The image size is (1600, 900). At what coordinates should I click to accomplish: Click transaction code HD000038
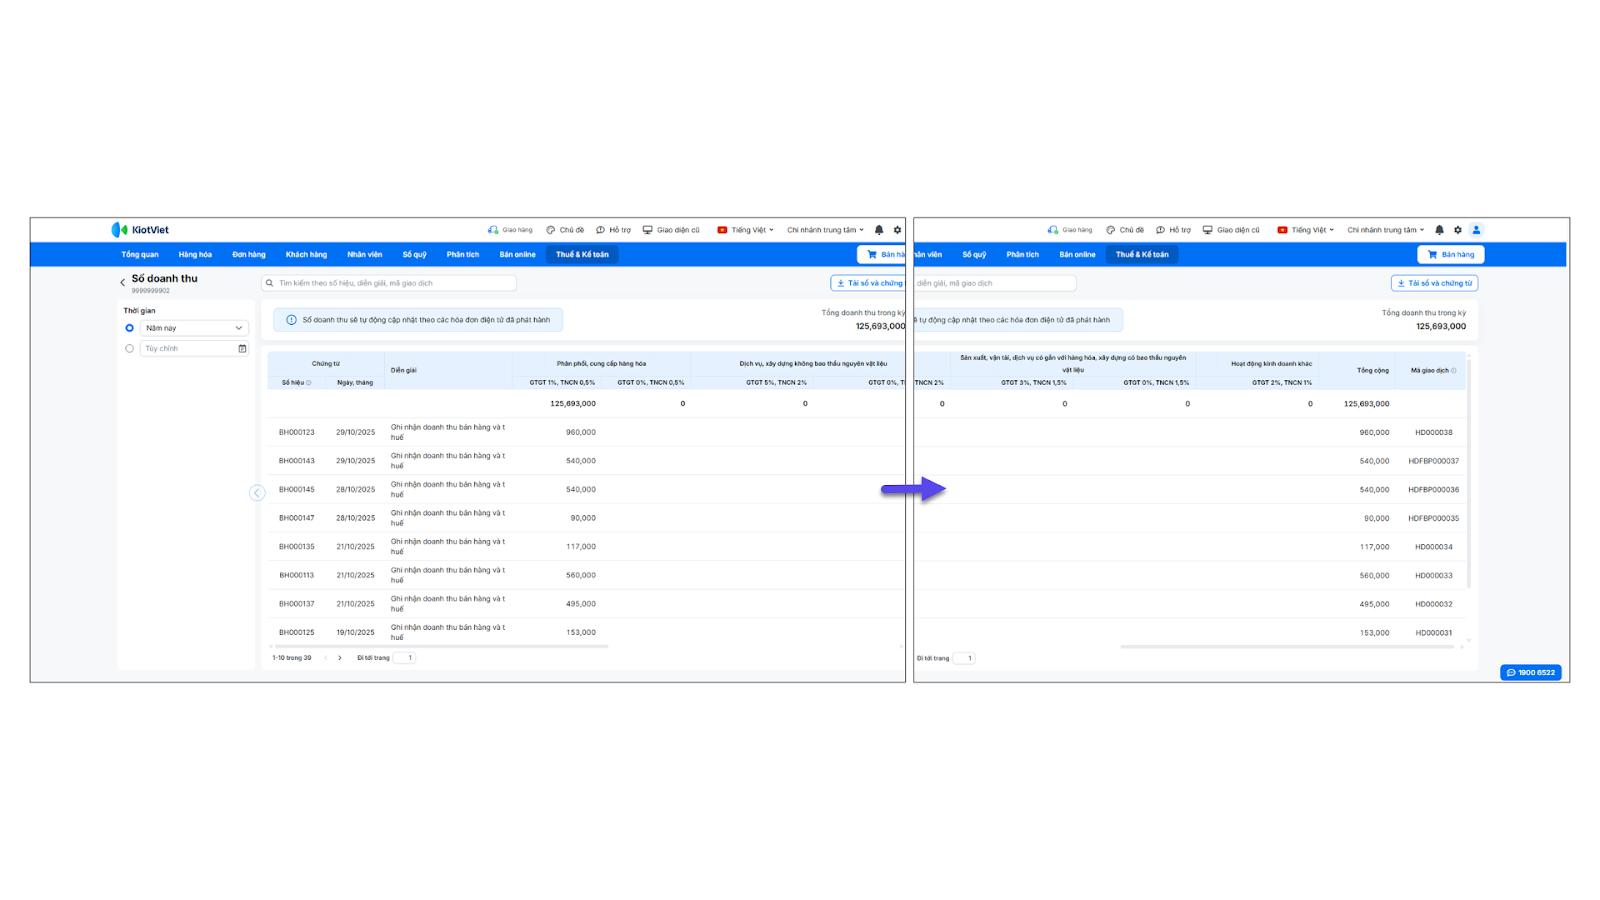[1434, 433]
